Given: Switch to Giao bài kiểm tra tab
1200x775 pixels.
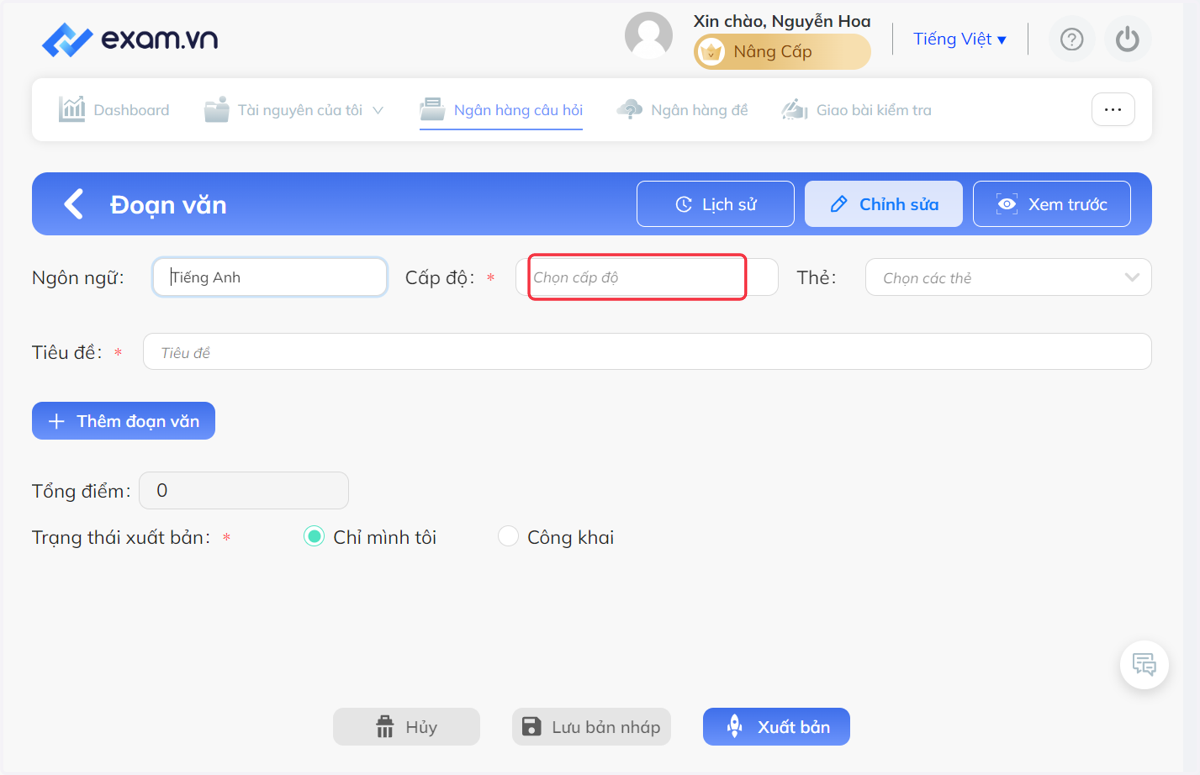Looking at the screenshot, I should point(856,110).
